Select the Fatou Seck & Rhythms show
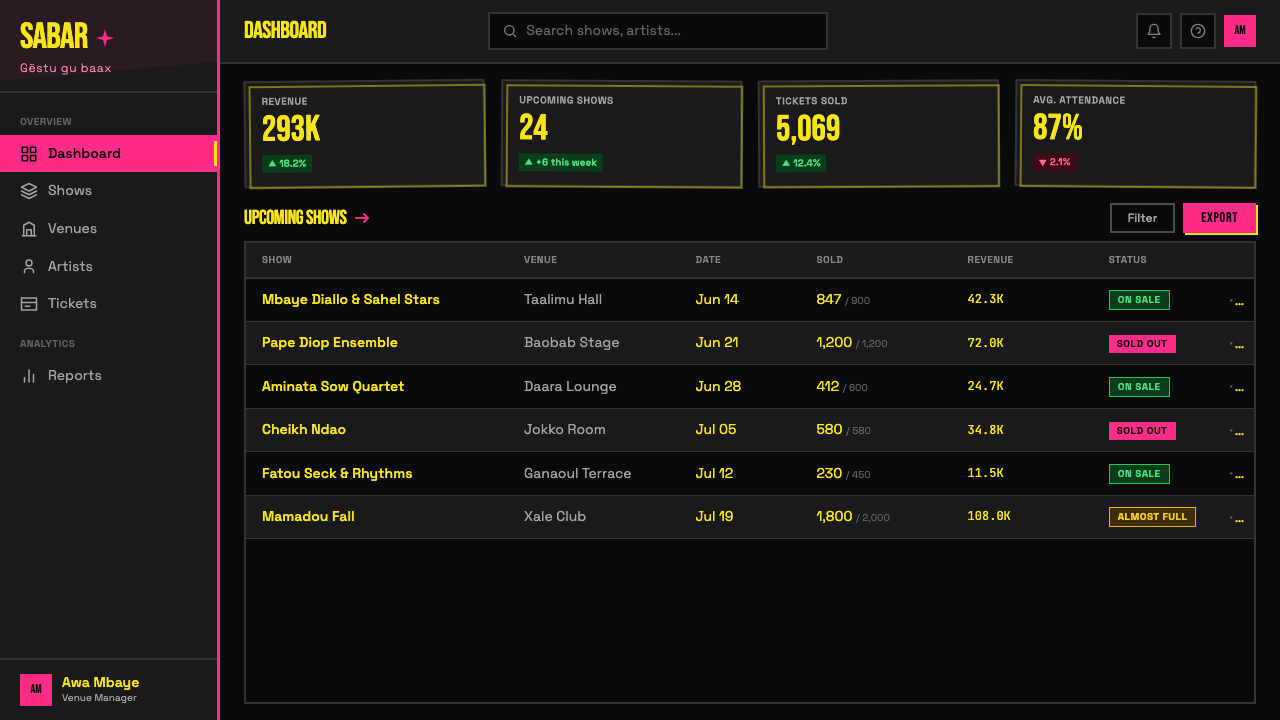This screenshot has height=720, width=1280. point(337,474)
